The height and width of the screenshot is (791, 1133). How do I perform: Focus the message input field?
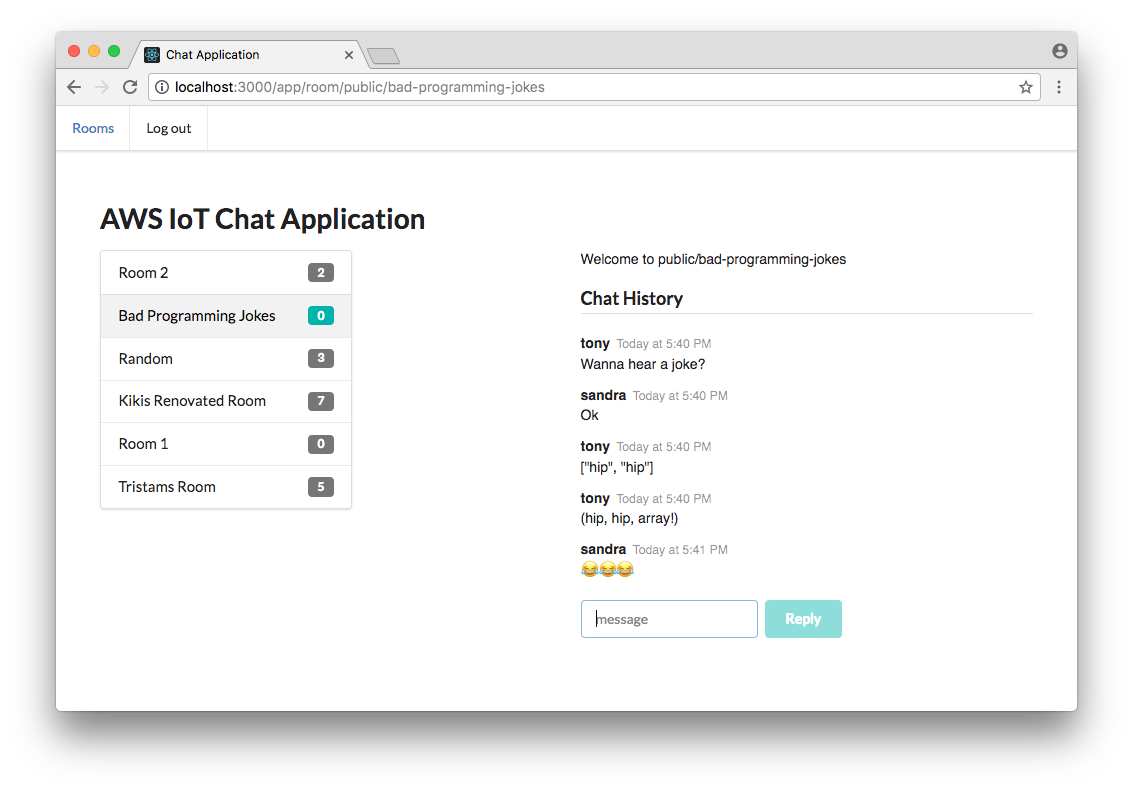tap(669, 619)
